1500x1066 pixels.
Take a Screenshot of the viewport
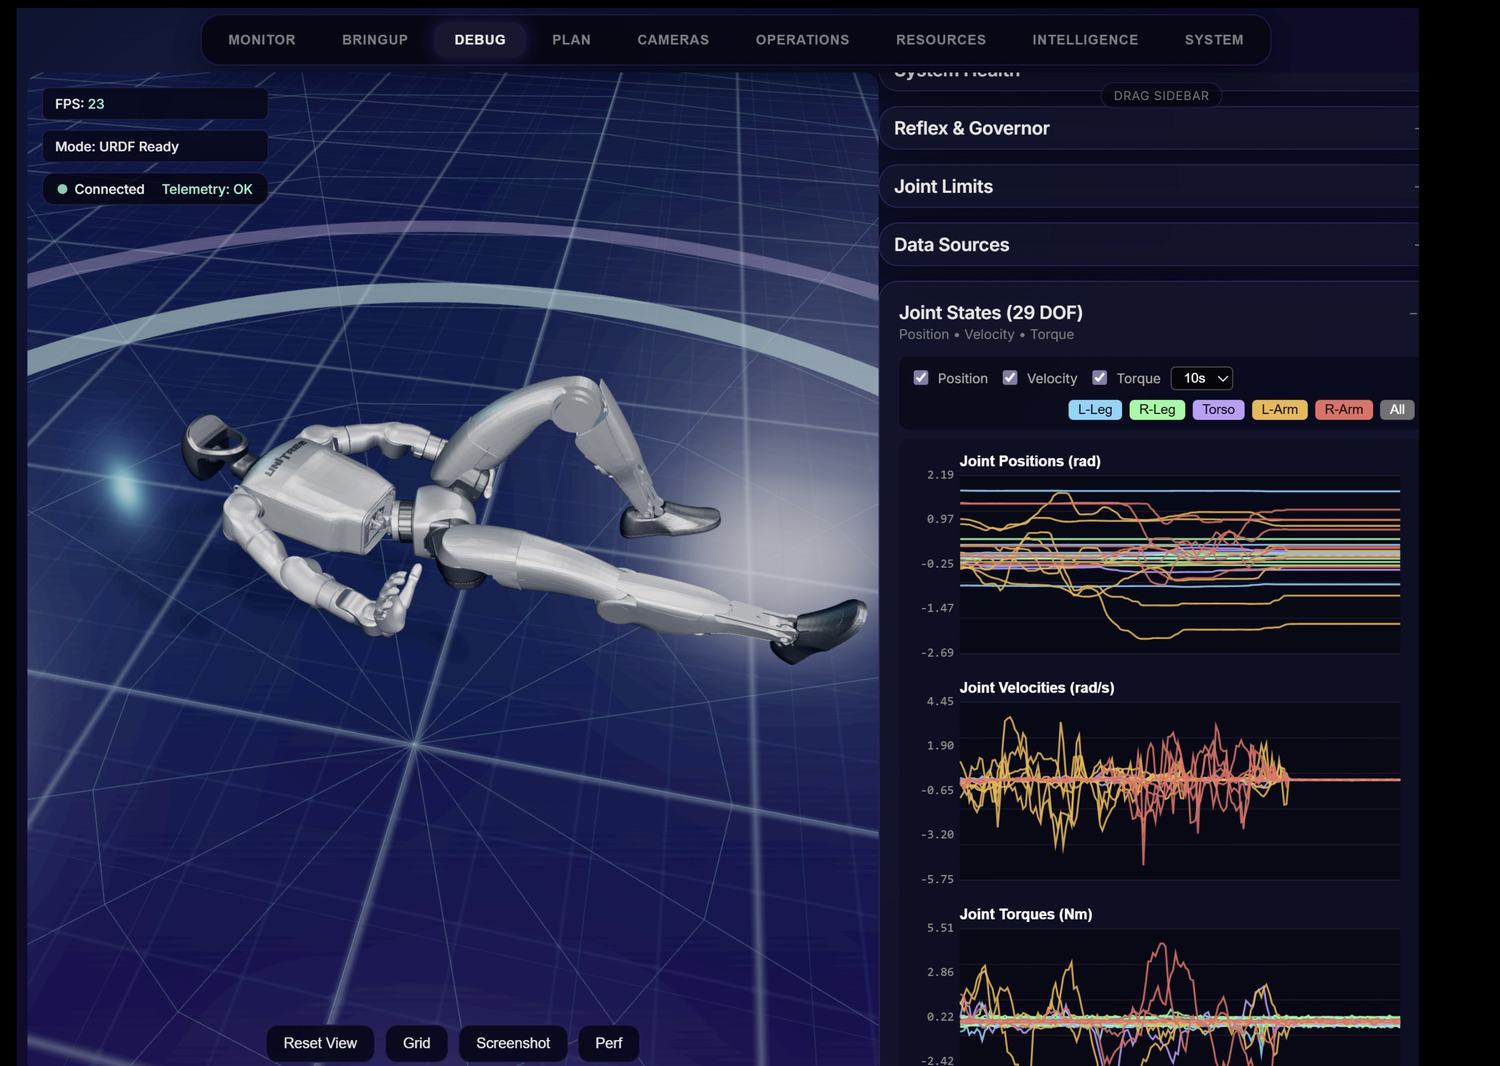[x=513, y=1043]
